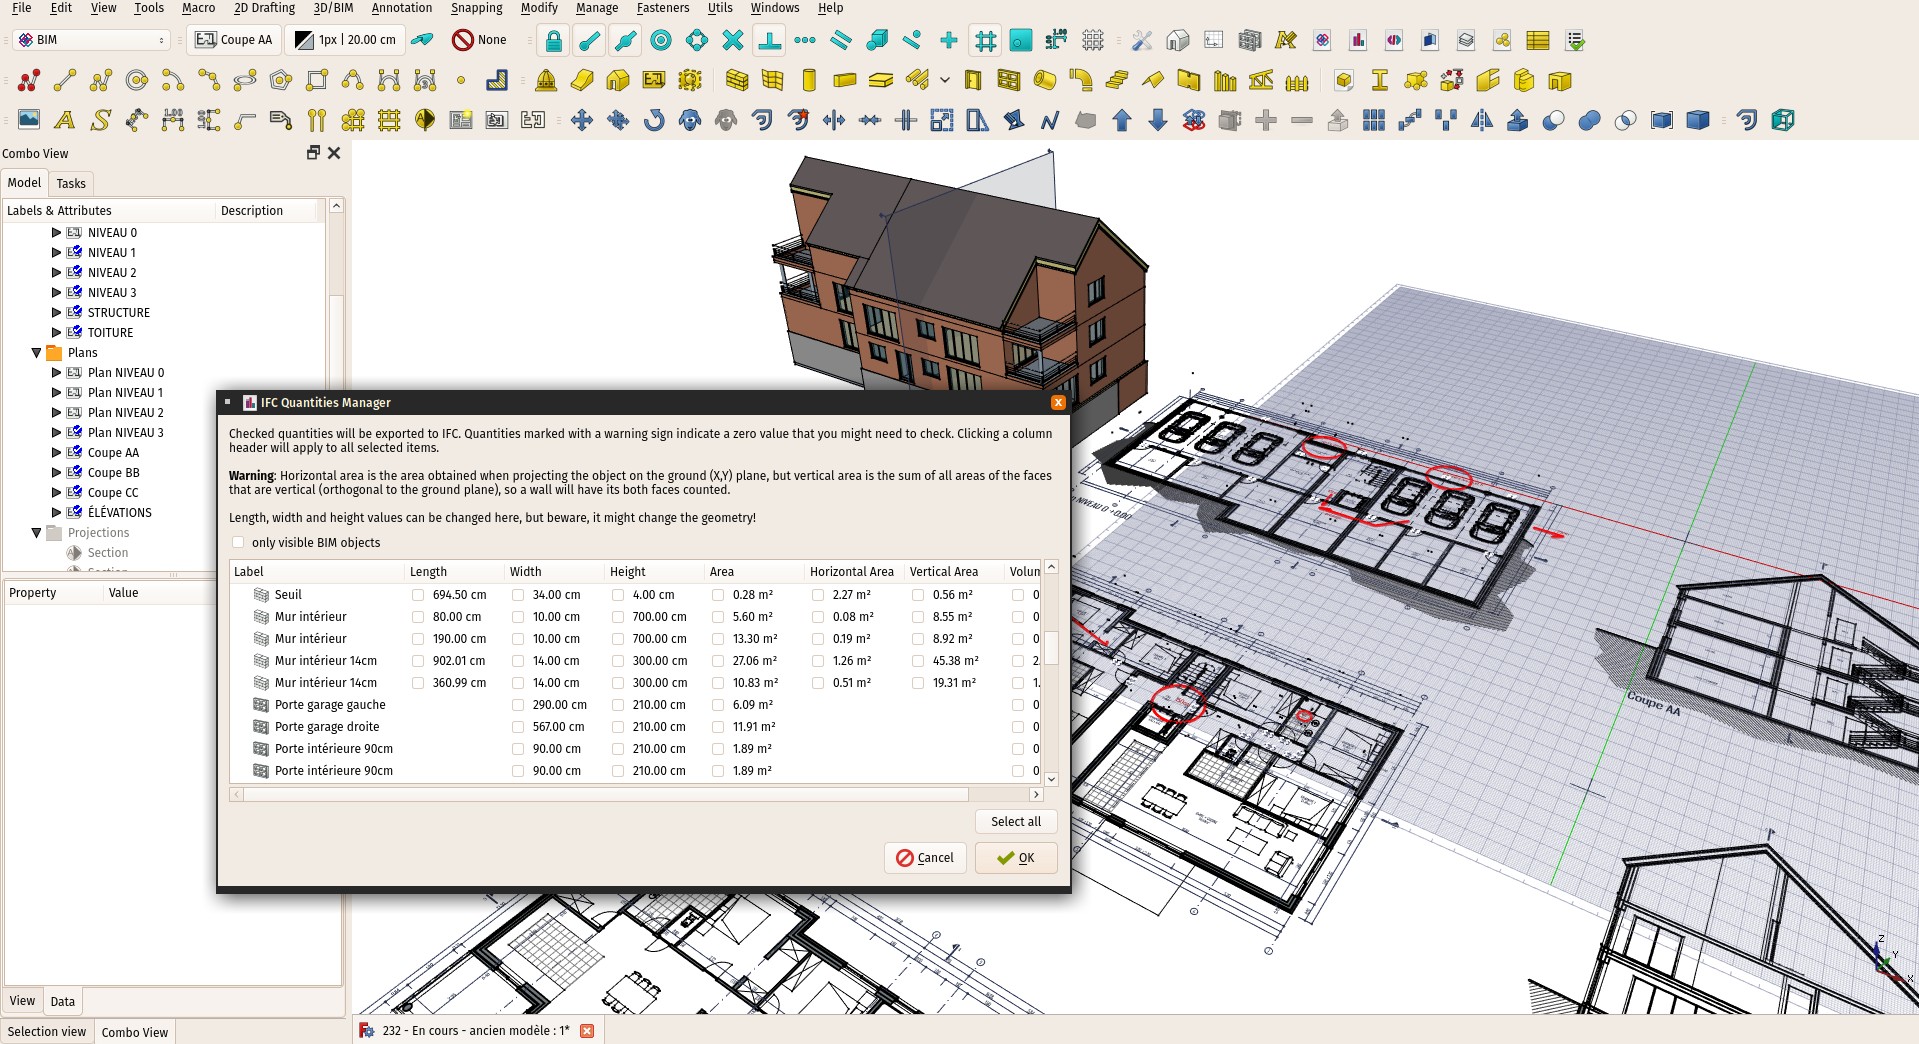Open the Annotation menu
Screen dimensions: 1919x1044
(x=401, y=8)
